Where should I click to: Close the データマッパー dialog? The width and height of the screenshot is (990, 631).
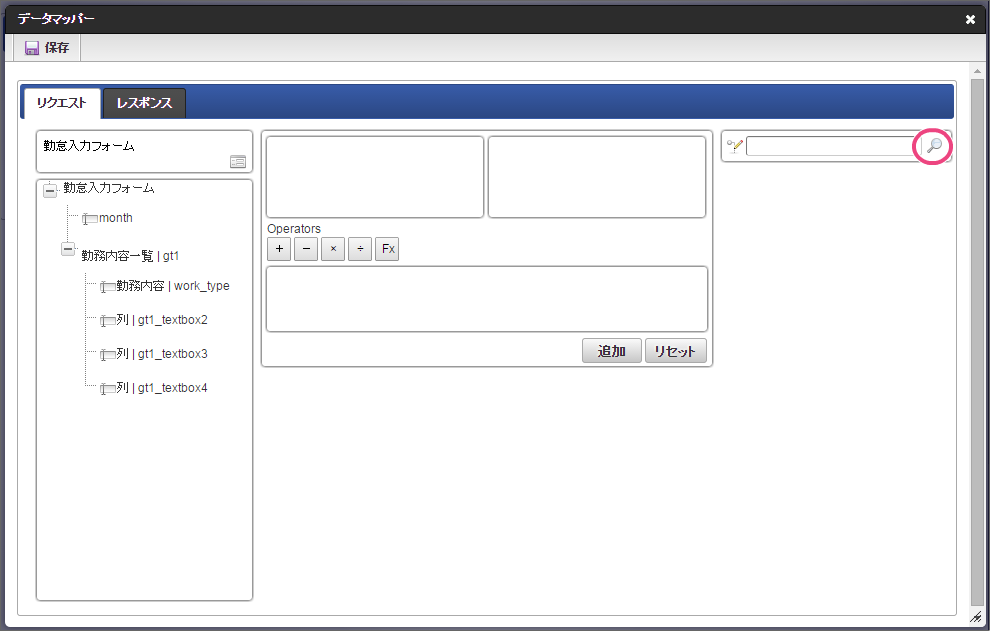pos(970,20)
